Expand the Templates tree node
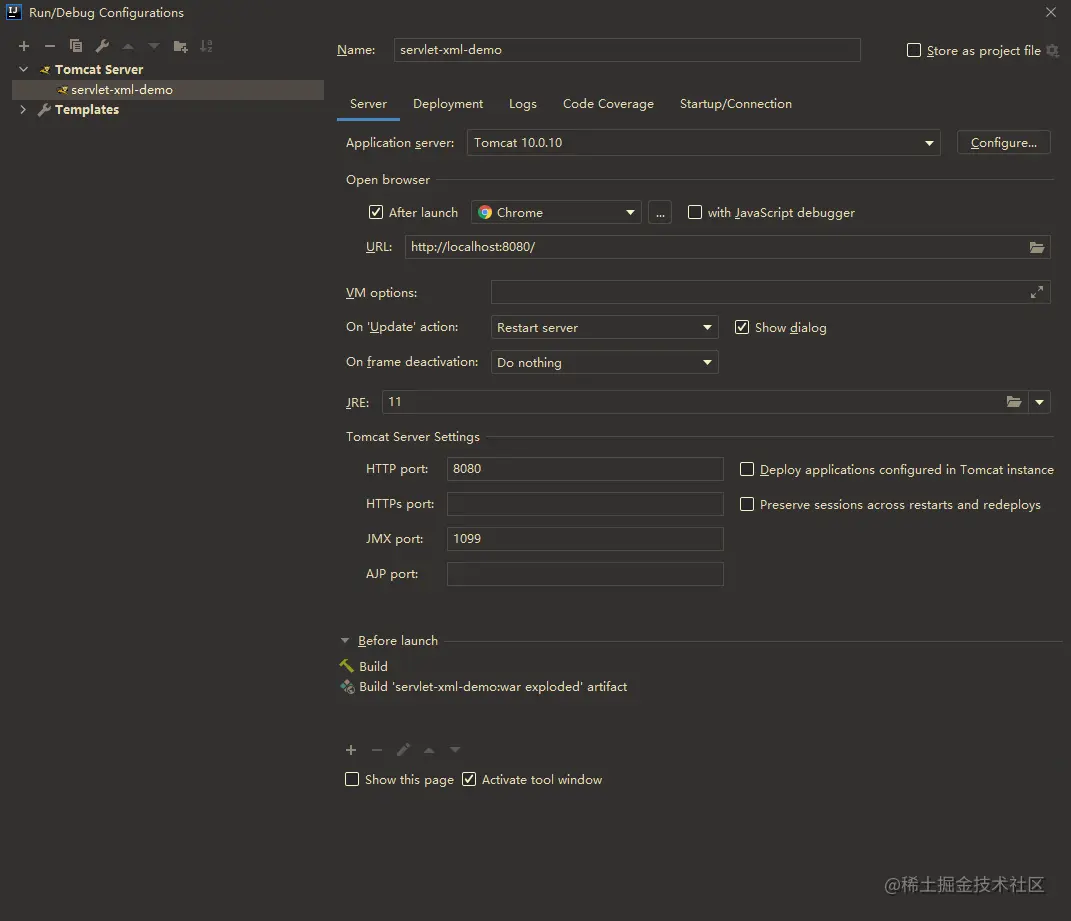 pos(23,109)
